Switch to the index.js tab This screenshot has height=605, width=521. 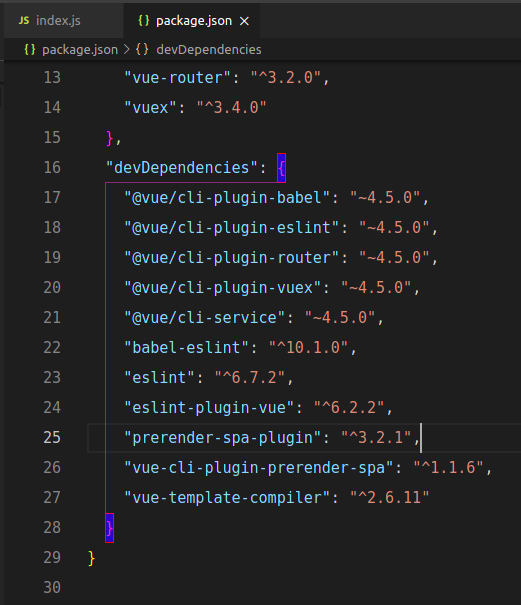(x=63, y=20)
